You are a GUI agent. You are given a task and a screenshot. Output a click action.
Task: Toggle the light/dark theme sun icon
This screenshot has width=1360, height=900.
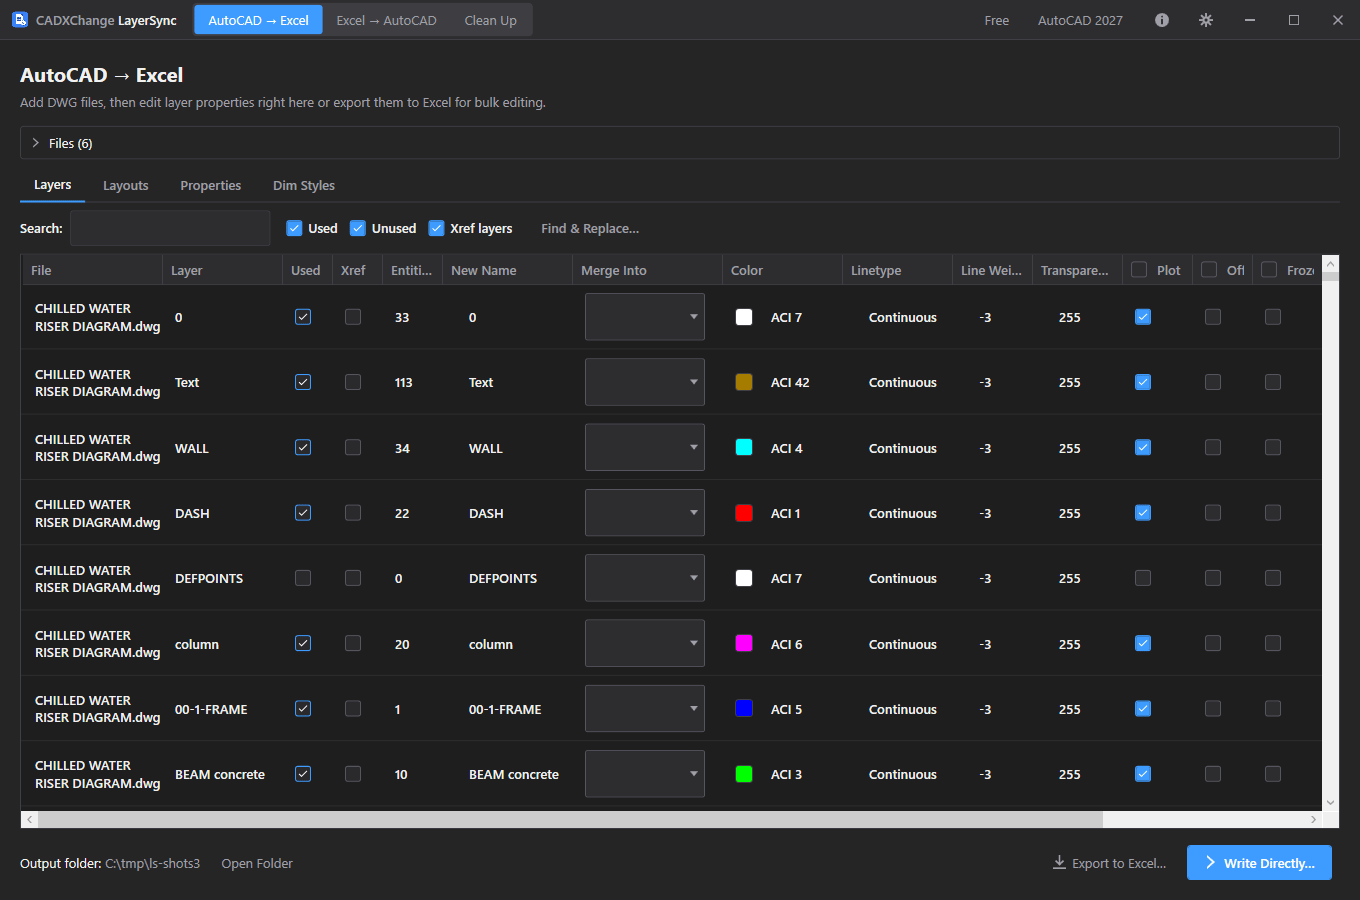click(1206, 20)
